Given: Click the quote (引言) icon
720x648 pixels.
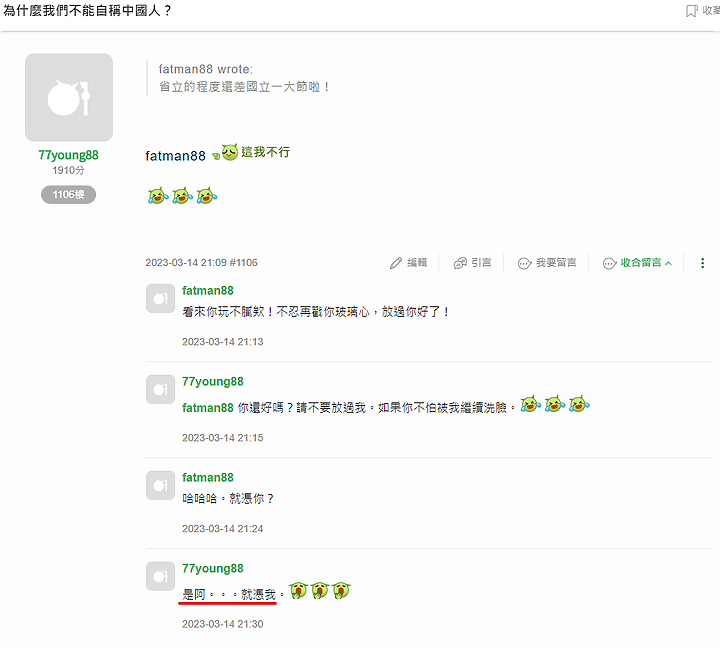Looking at the screenshot, I should tap(460, 263).
